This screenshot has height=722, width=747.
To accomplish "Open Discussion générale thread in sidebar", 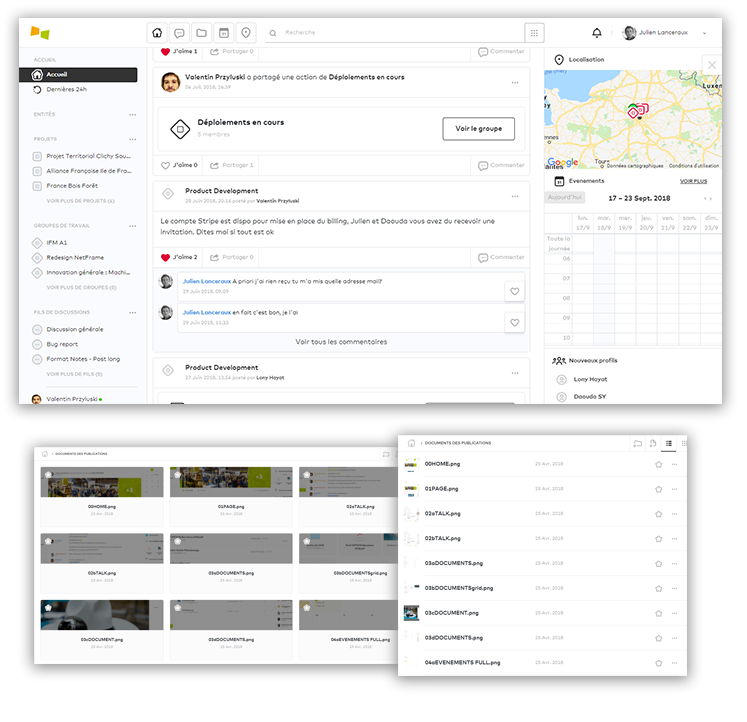I will [74, 329].
